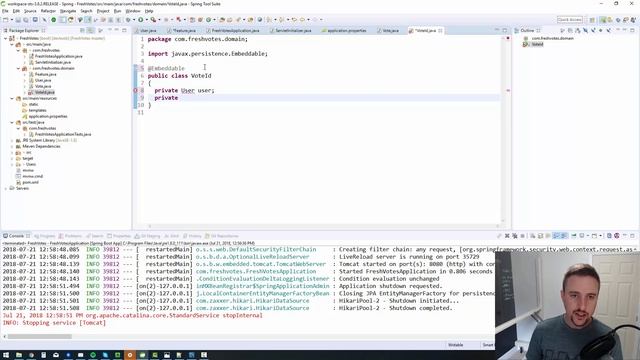Click Remove Launch icon in Console toolbar
The height and width of the screenshot is (360, 640).
(507, 236)
